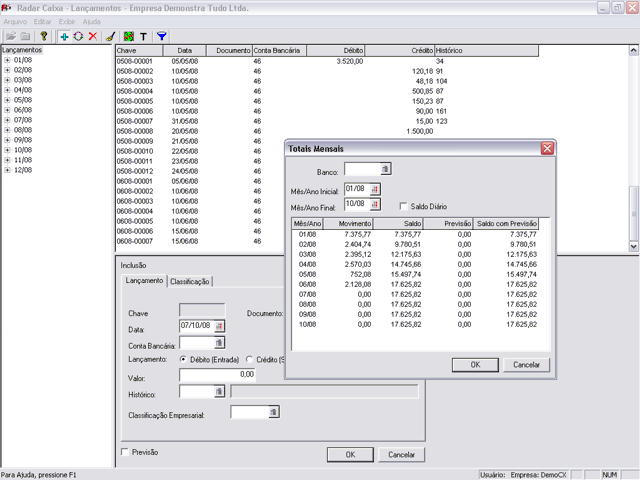This screenshot has height=480, width=640.
Task: Open the Exibir menu
Action: 67,21
